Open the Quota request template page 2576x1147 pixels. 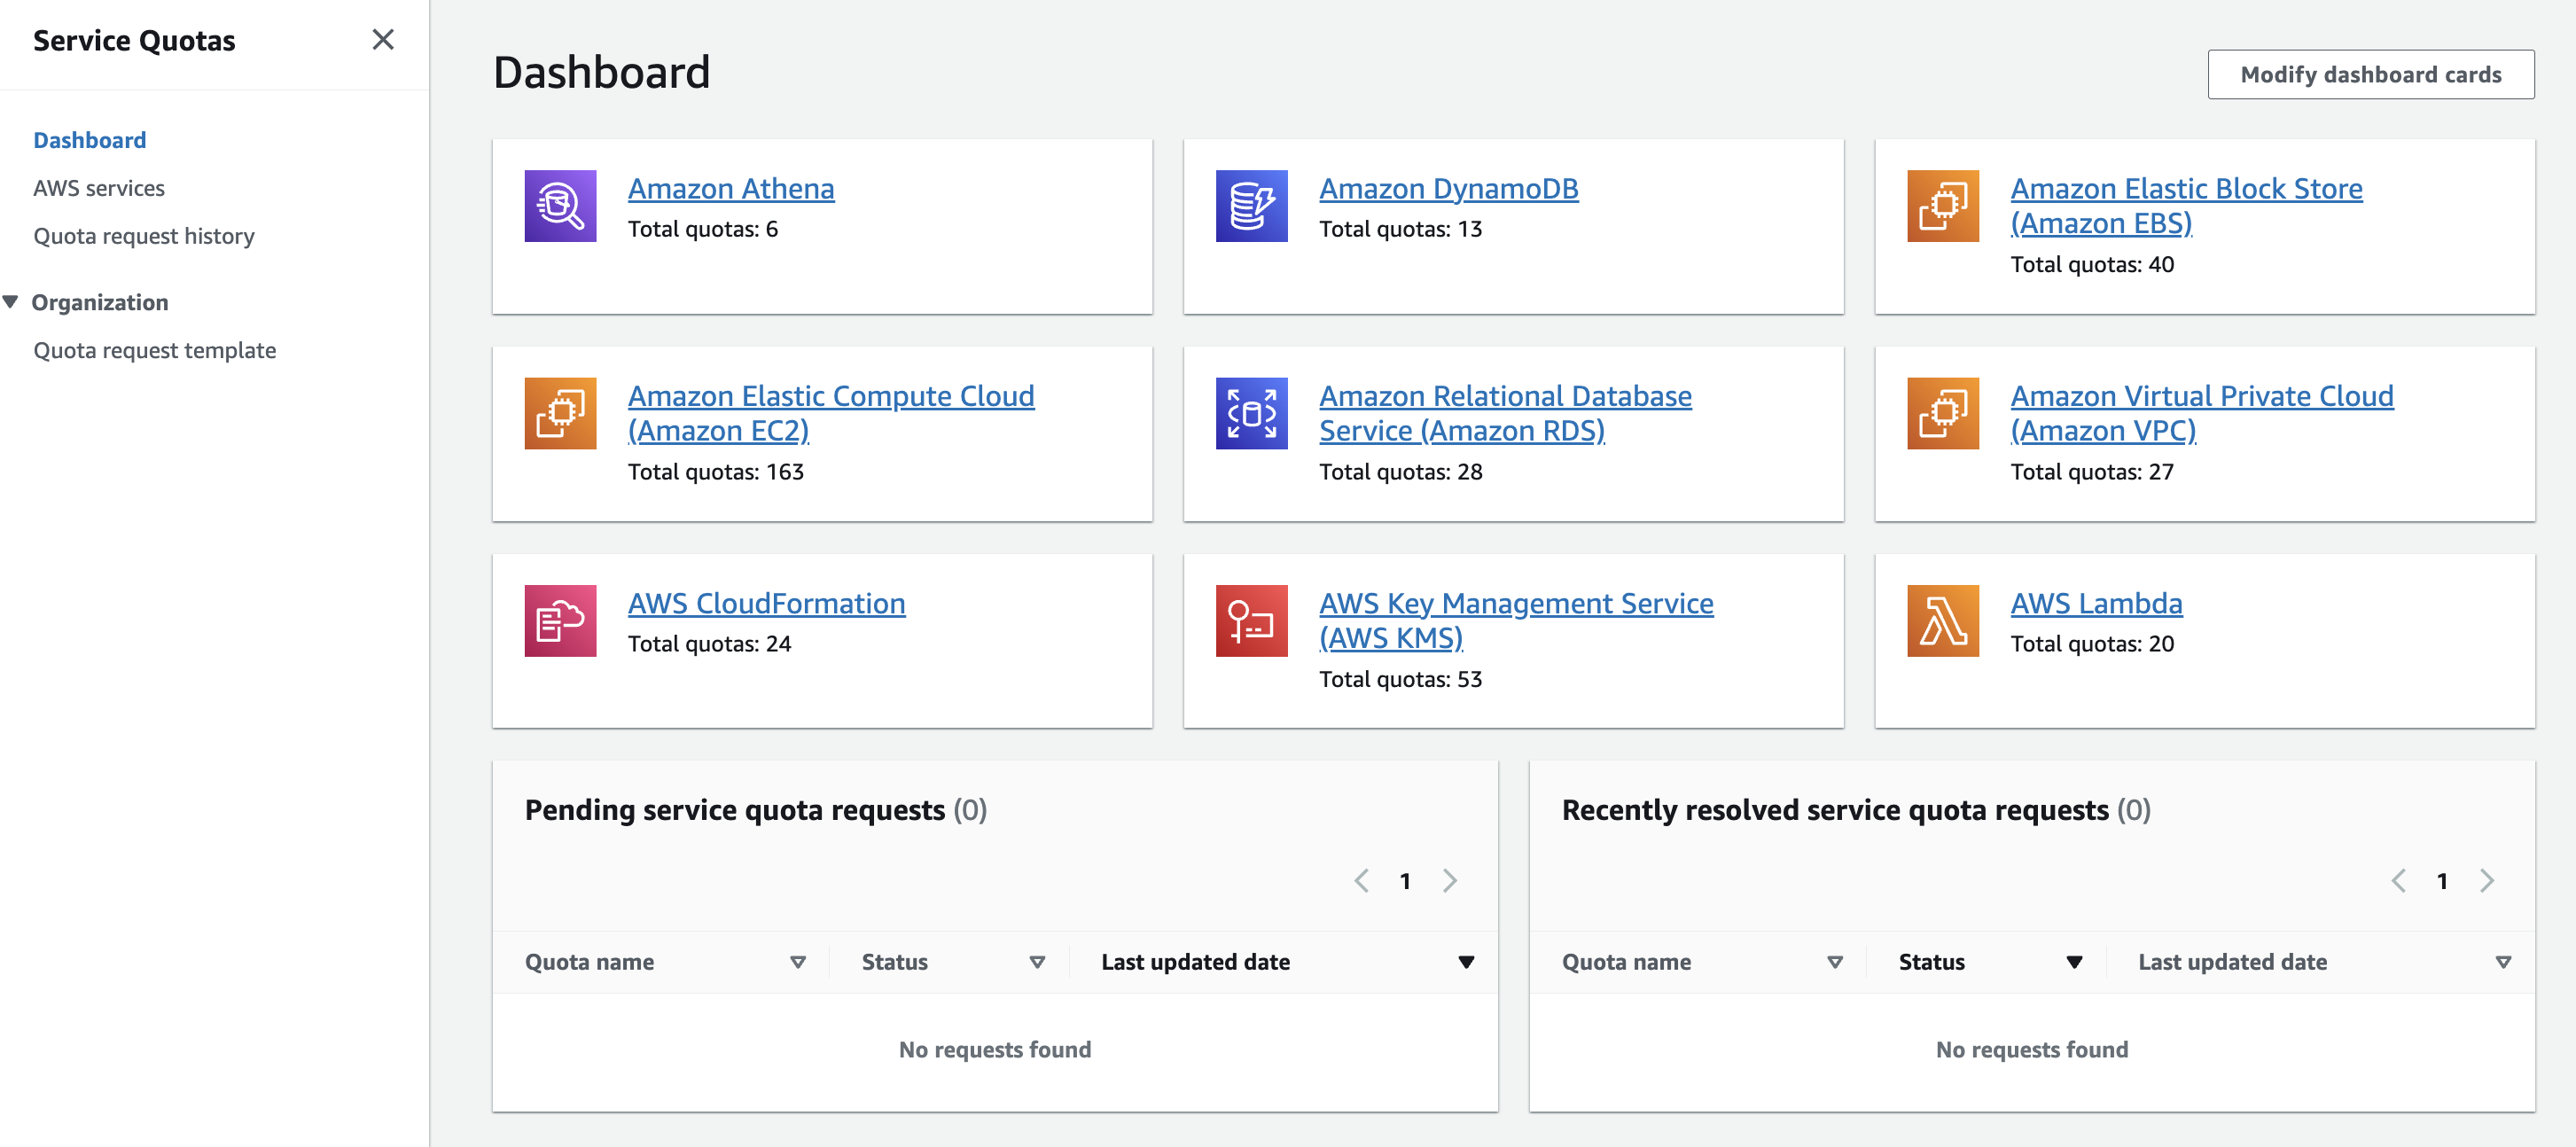point(154,349)
